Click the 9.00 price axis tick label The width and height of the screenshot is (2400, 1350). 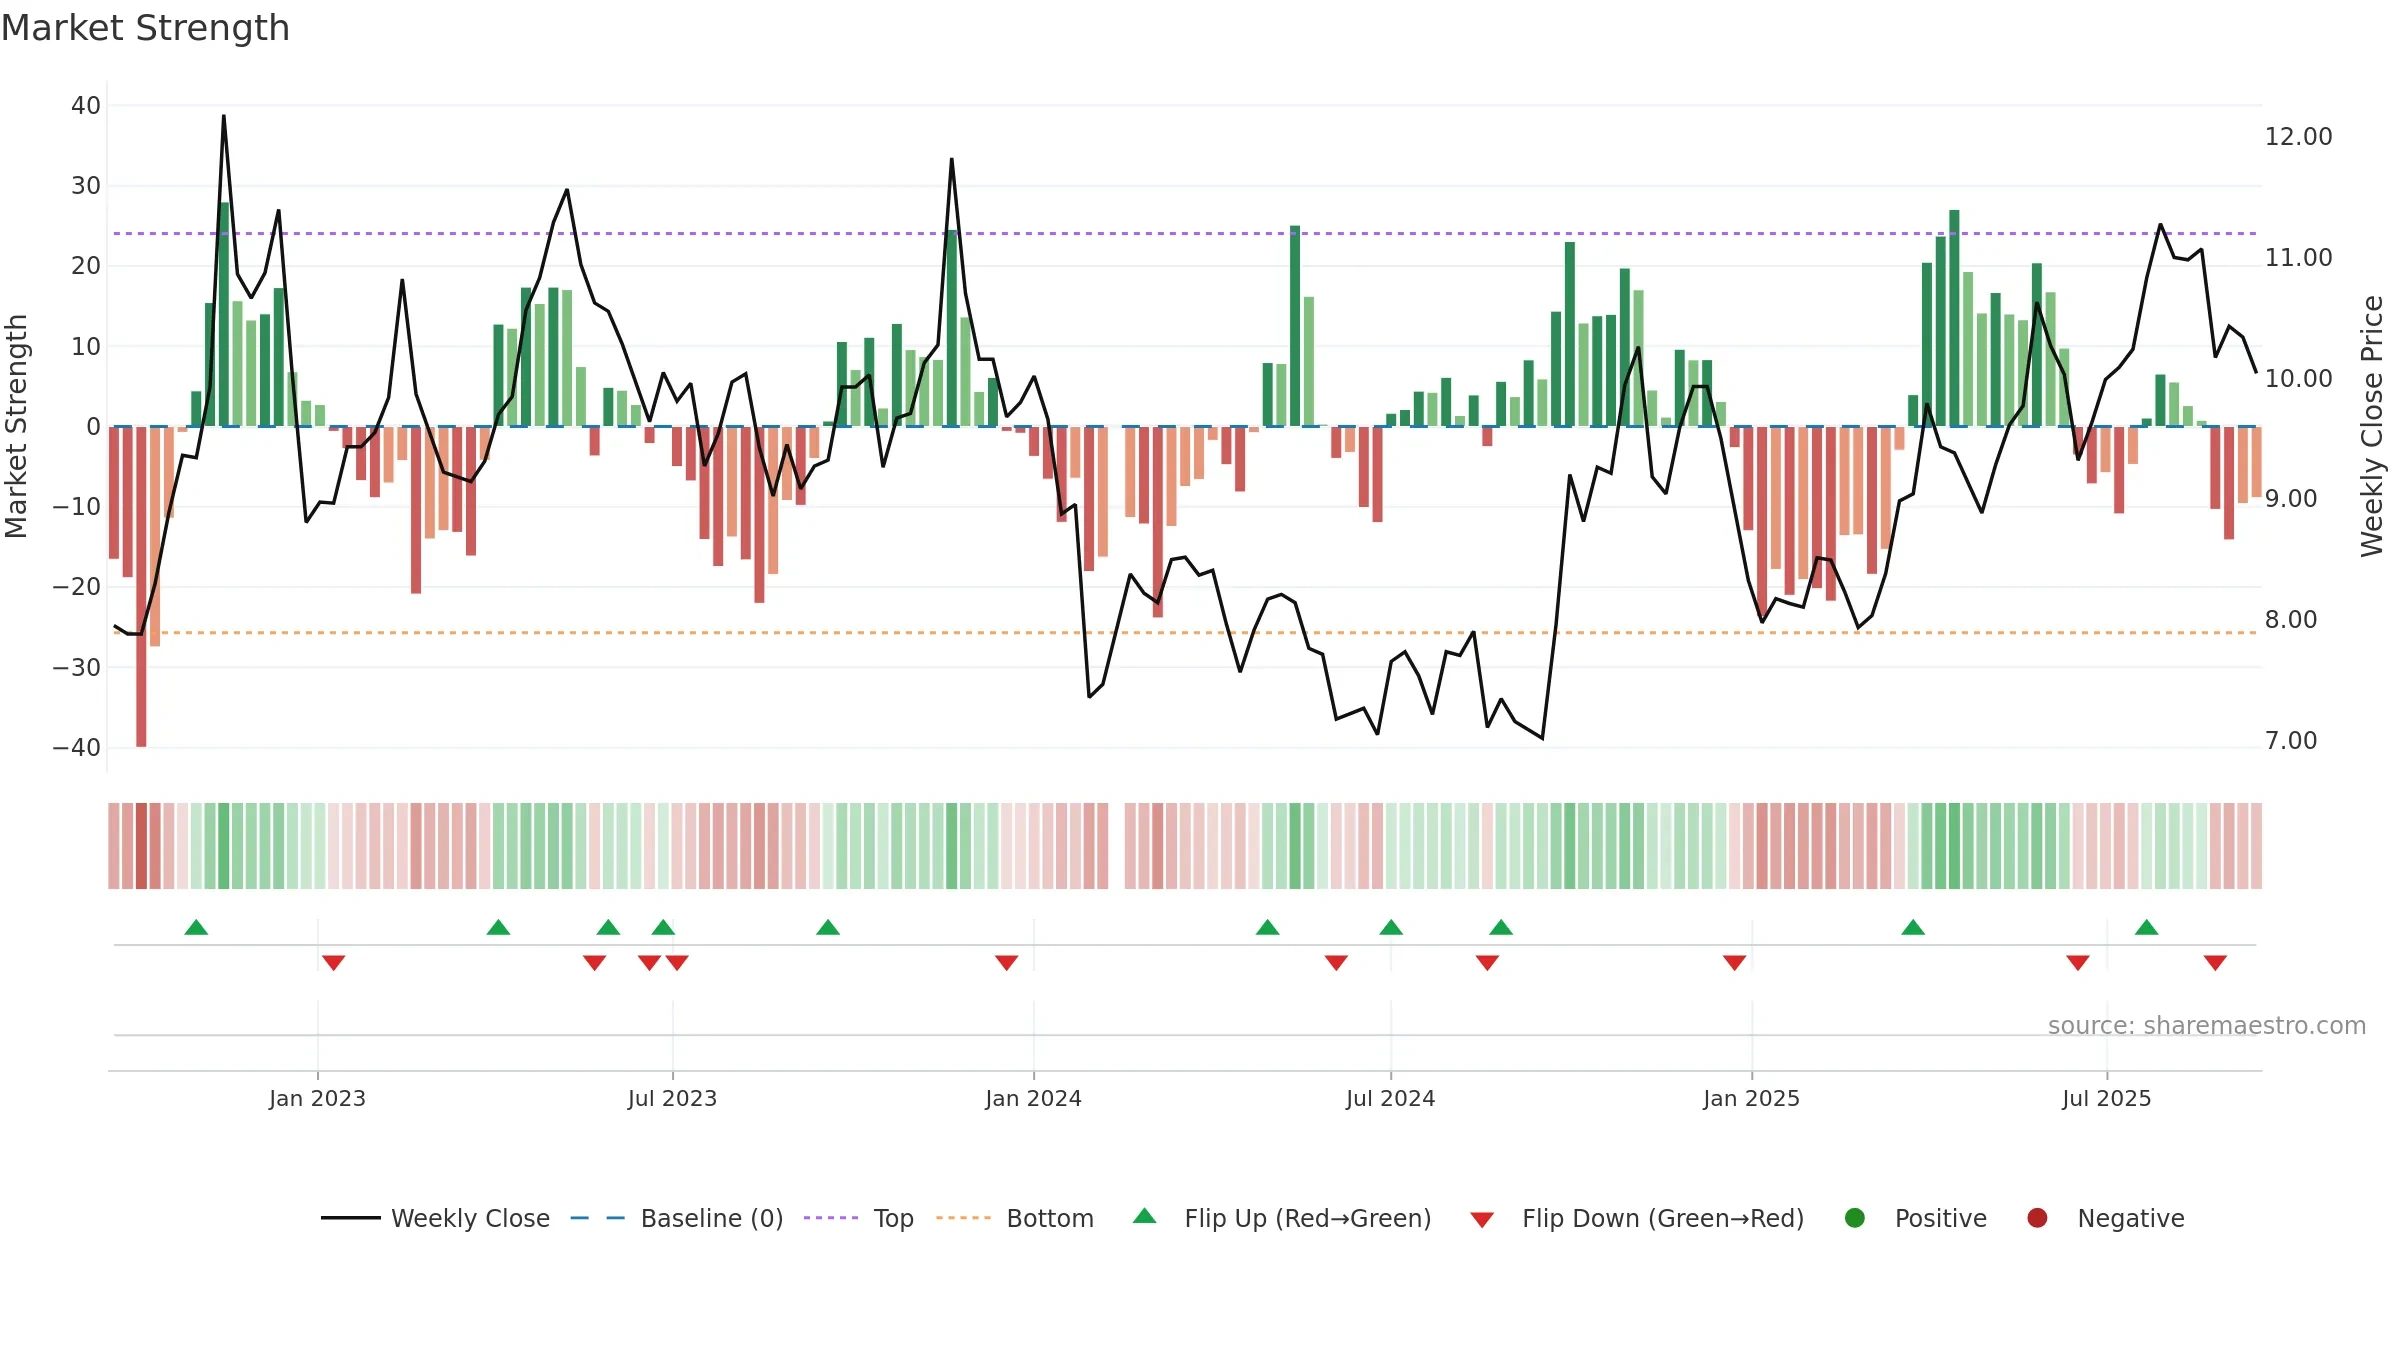[2291, 499]
